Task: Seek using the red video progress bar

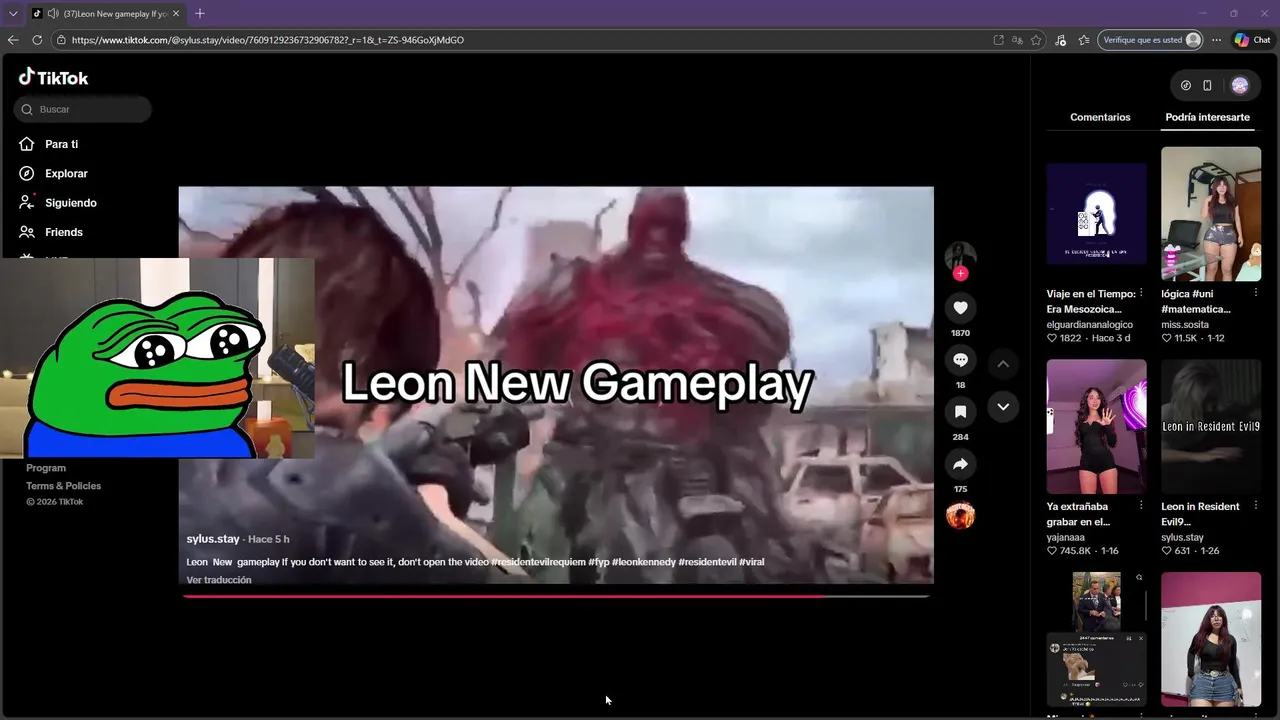Action: tap(556, 596)
